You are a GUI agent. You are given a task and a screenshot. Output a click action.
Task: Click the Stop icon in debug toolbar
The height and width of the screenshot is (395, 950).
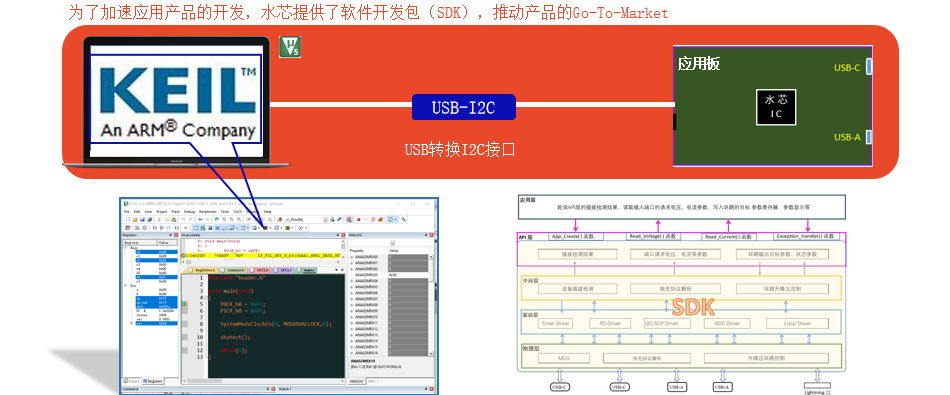point(145,228)
